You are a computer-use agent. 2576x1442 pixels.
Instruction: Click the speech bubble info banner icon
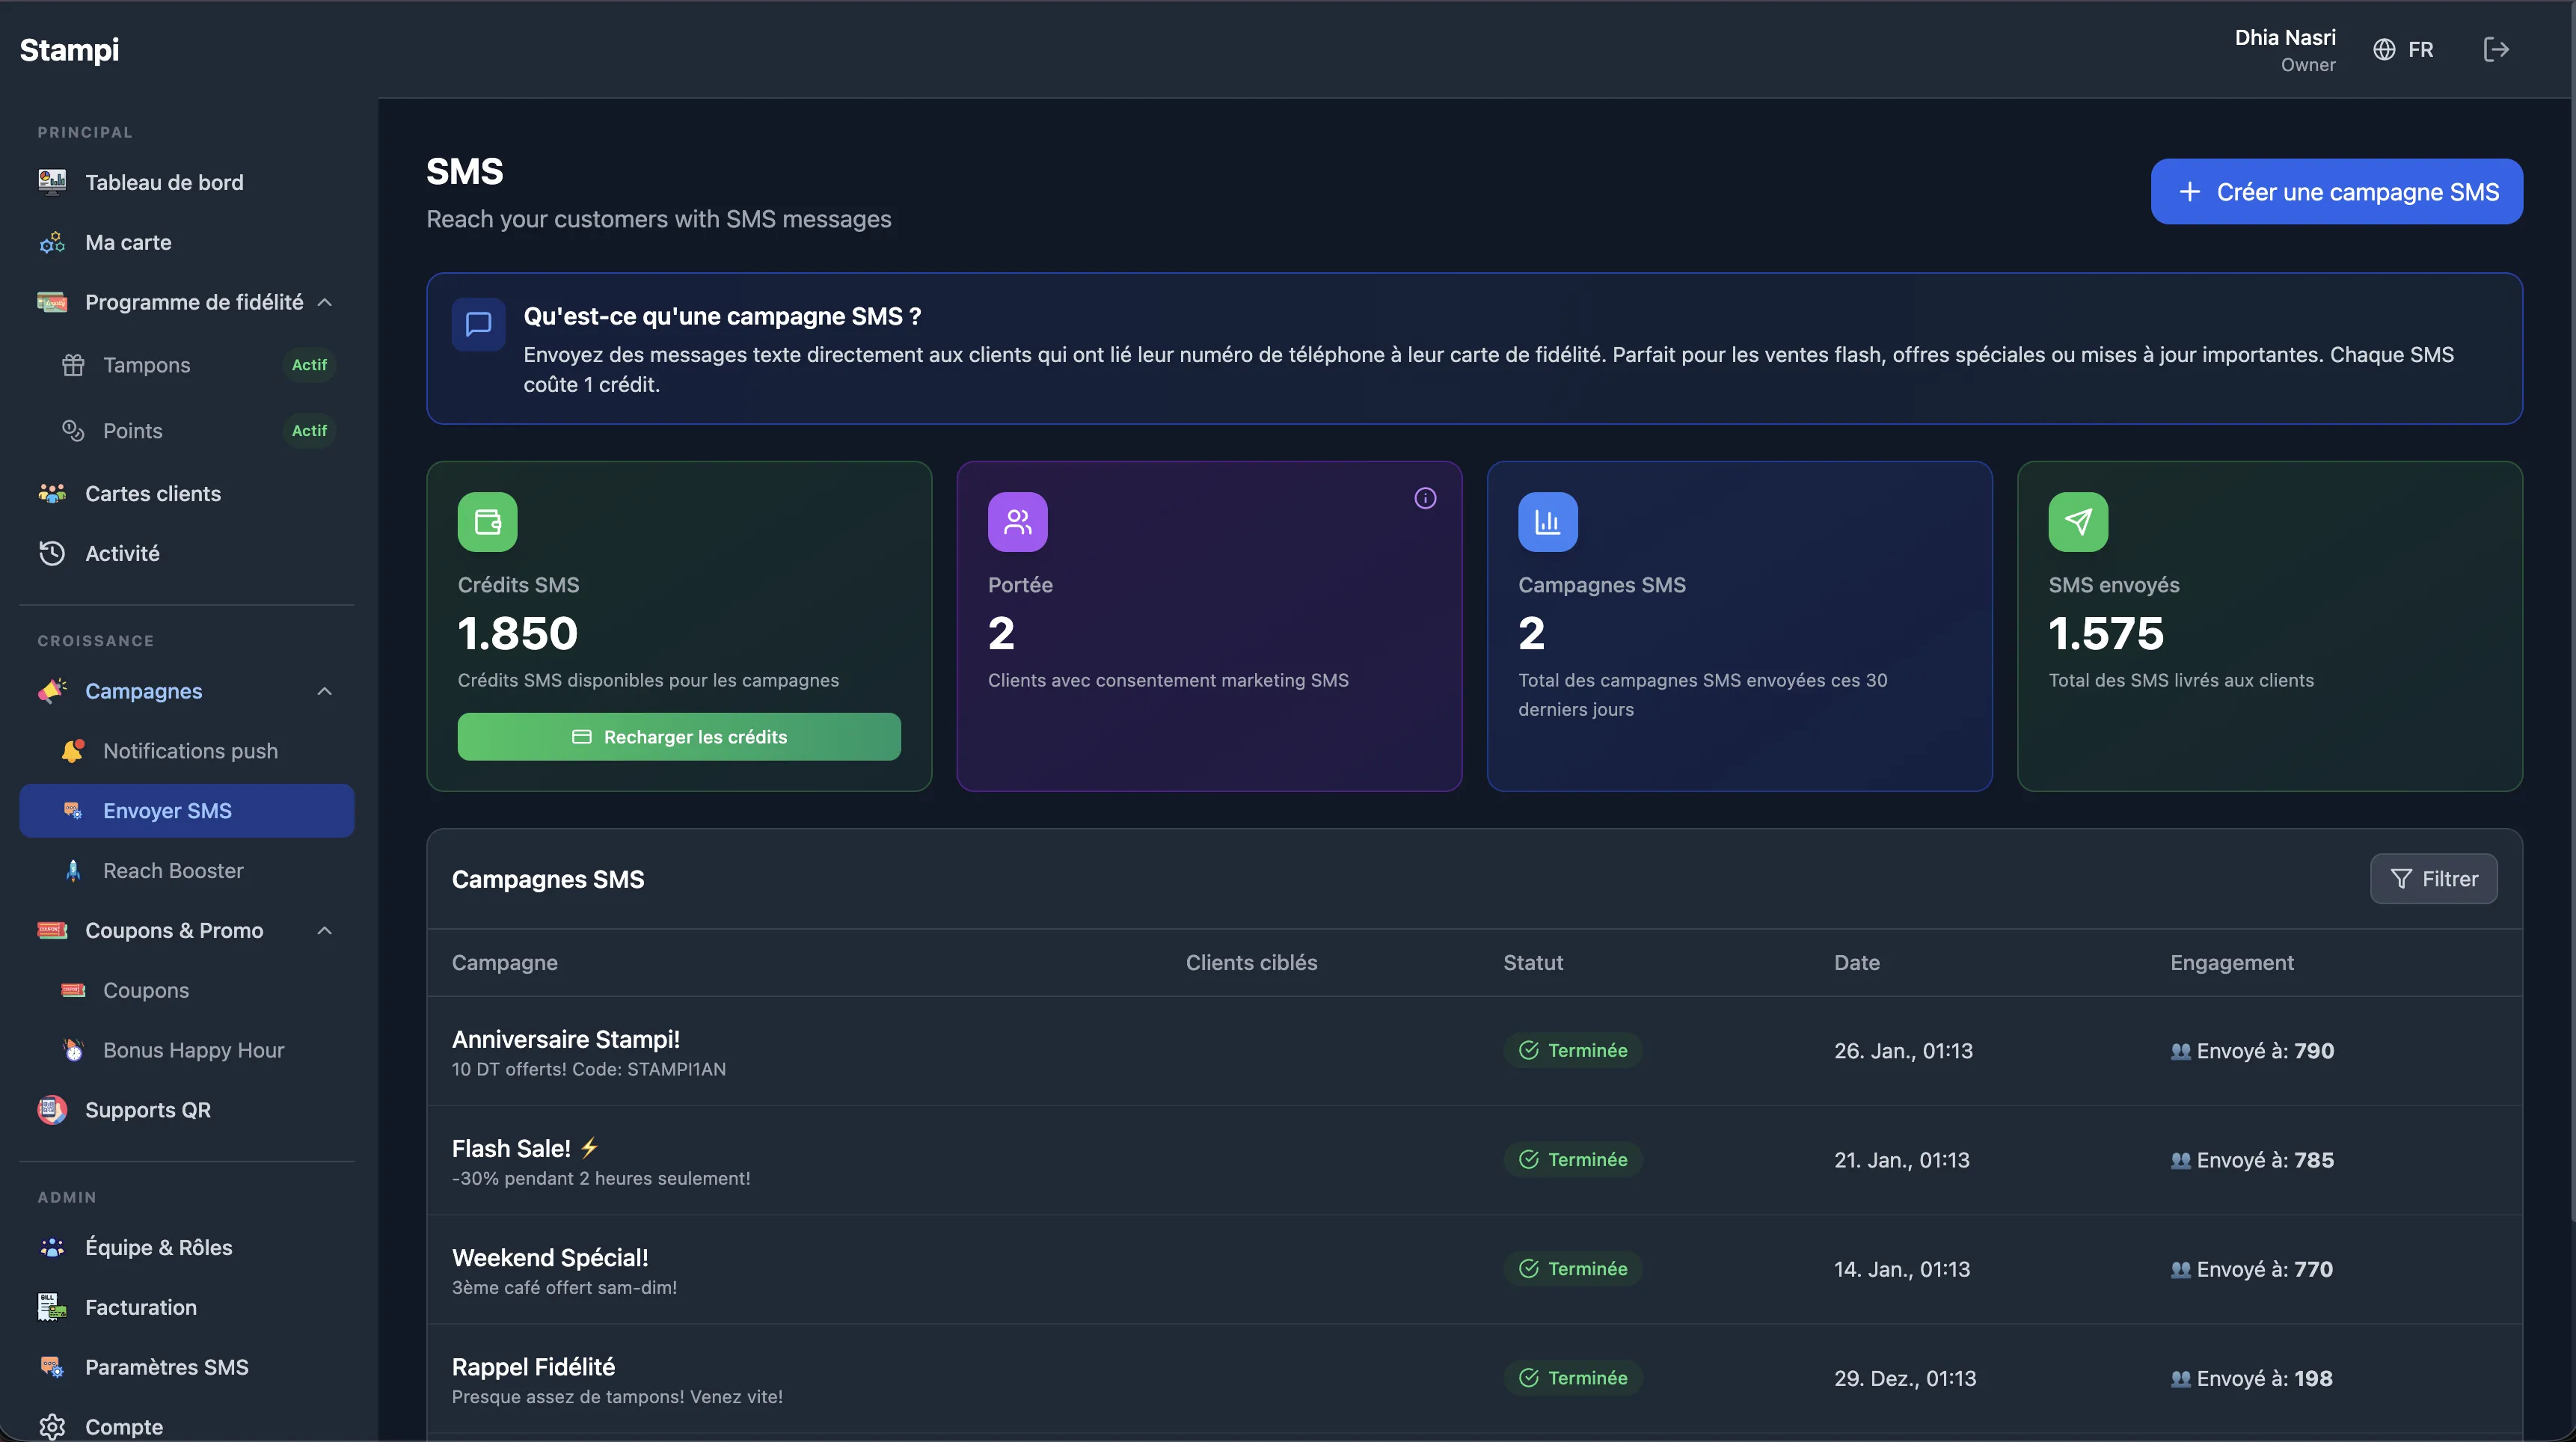[478, 324]
